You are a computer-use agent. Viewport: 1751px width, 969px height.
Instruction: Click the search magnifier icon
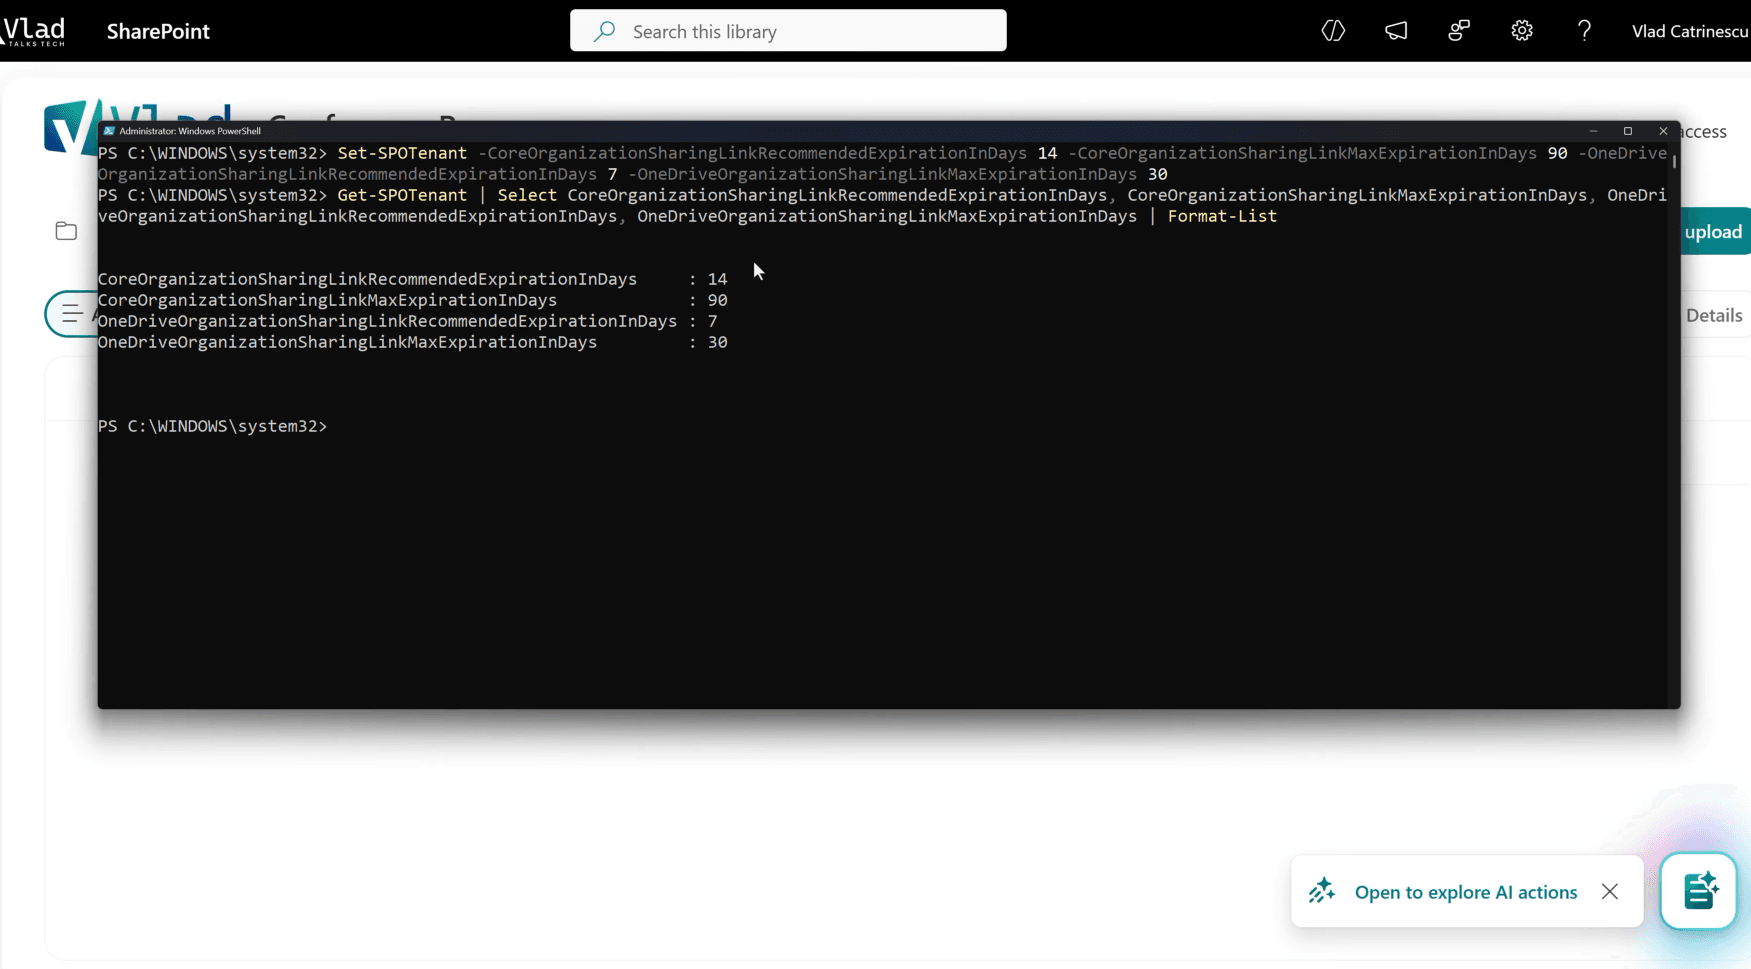pyautogui.click(x=604, y=31)
